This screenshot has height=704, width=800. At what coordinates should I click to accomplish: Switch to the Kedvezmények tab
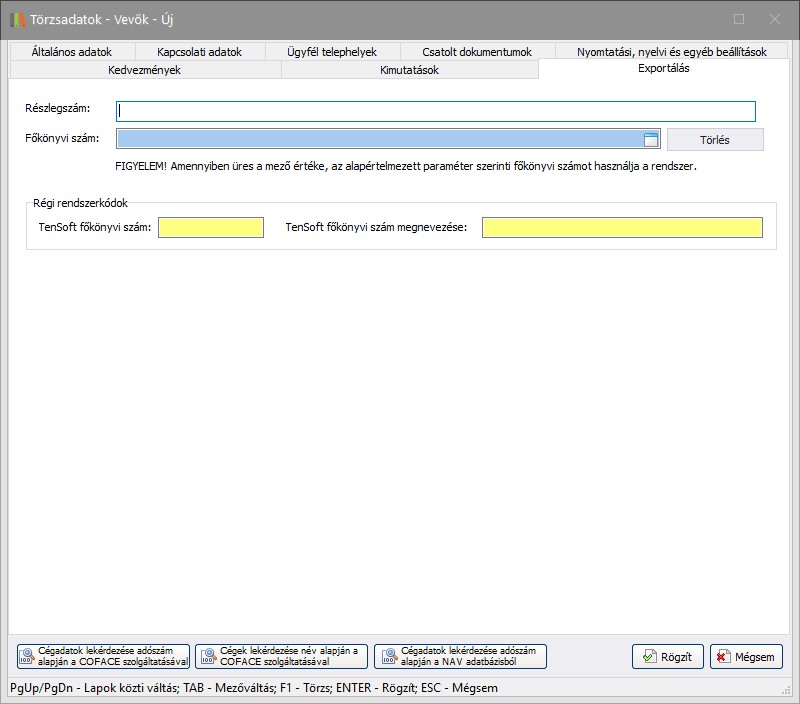pyautogui.click(x=144, y=70)
